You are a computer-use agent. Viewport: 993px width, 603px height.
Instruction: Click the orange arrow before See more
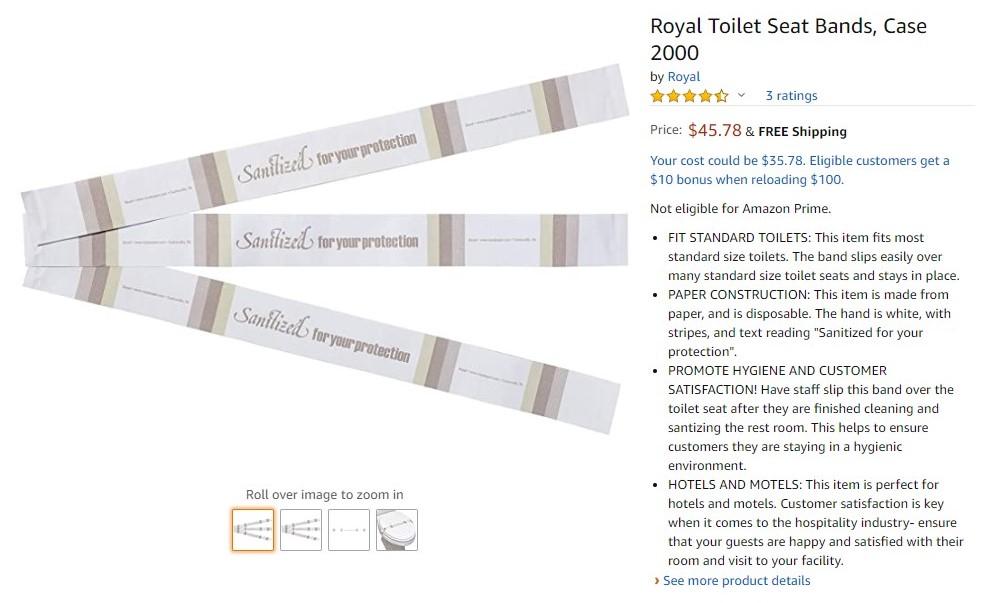click(656, 581)
